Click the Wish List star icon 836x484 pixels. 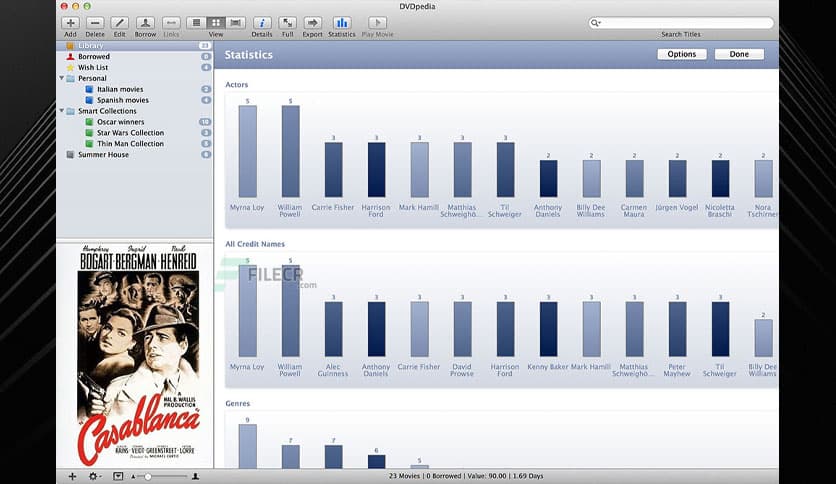click(x=70, y=68)
